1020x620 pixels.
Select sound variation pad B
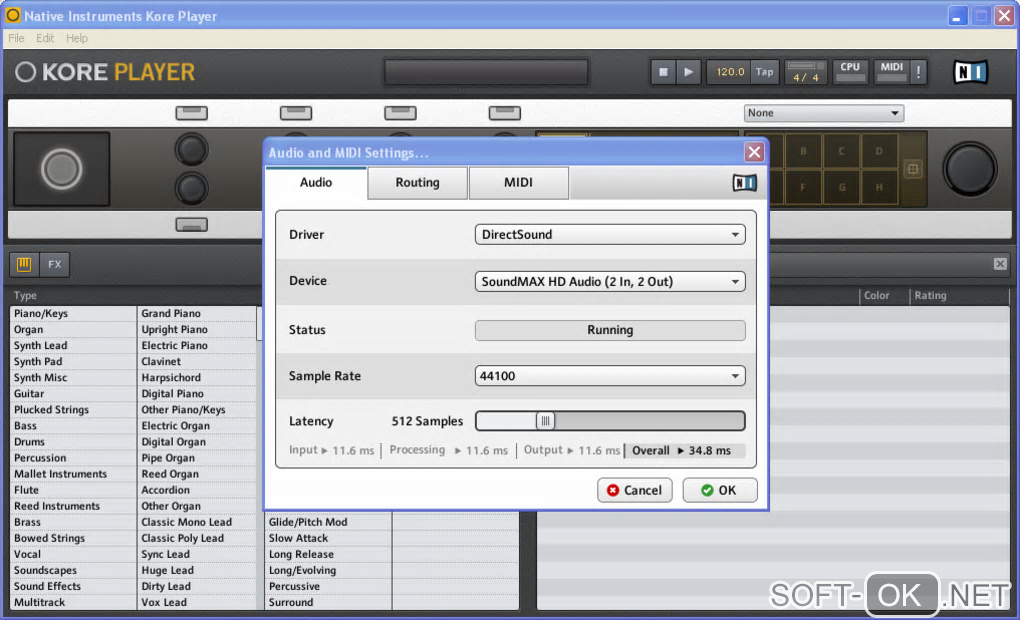803,151
